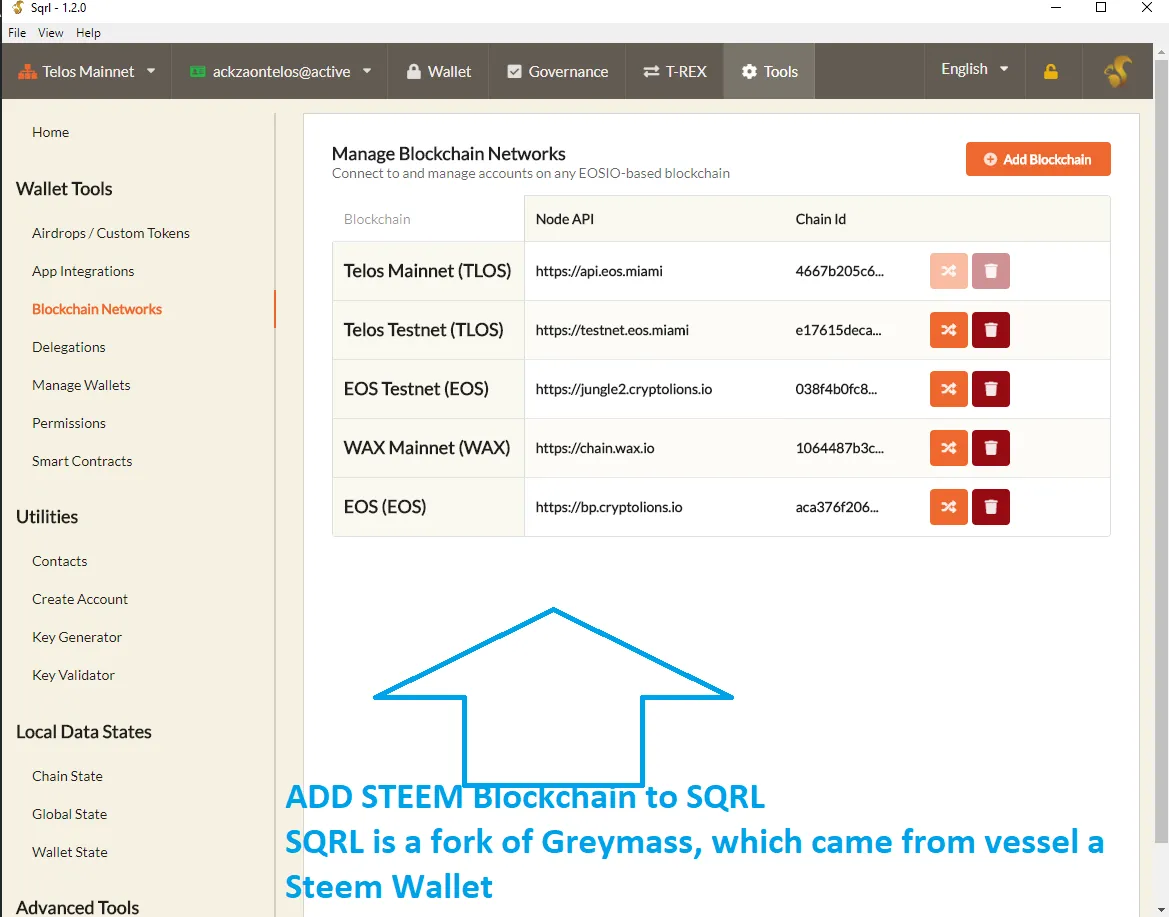Viewport: 1169px width, 917px height.
Task: Click https://chain.wax.io node API
Action: (595, 447)
